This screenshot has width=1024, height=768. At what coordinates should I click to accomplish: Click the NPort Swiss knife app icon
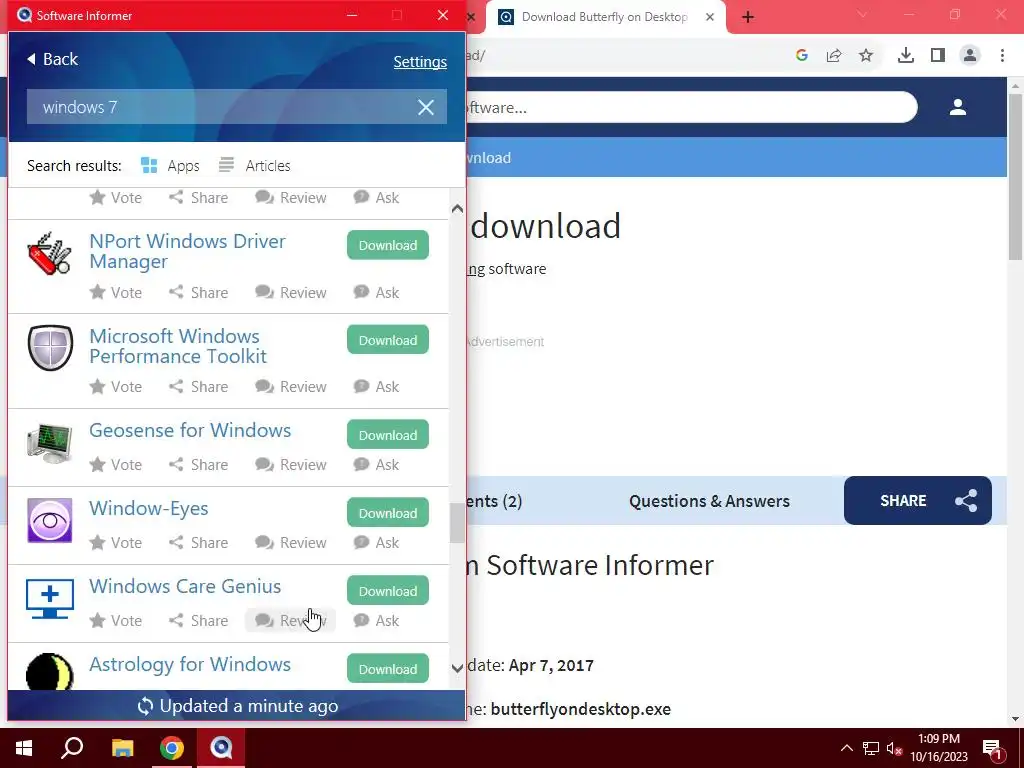tap(50, 253)
